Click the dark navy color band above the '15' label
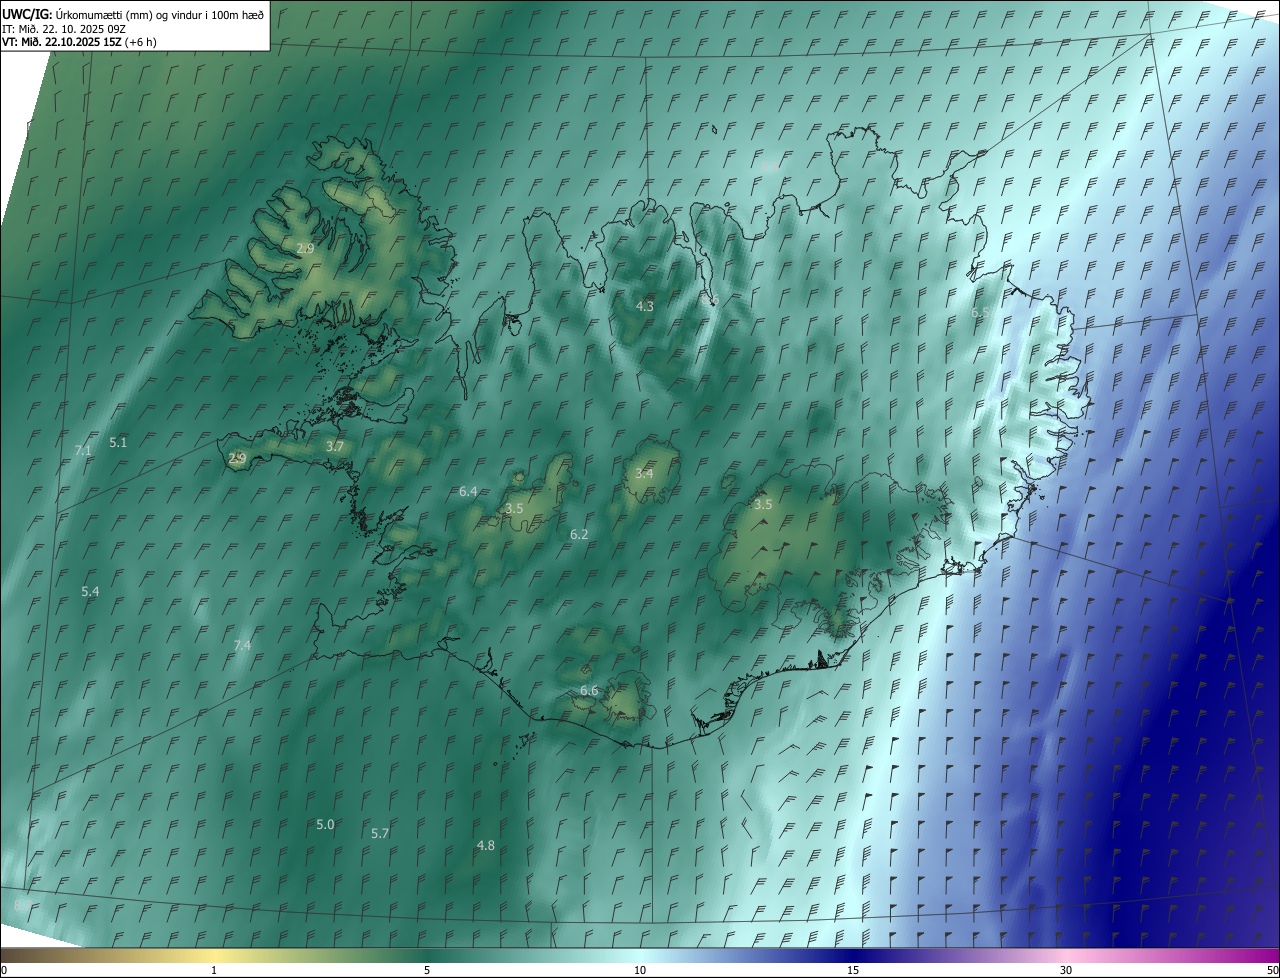The image size is (1280, 978). [x=853, y=955]
